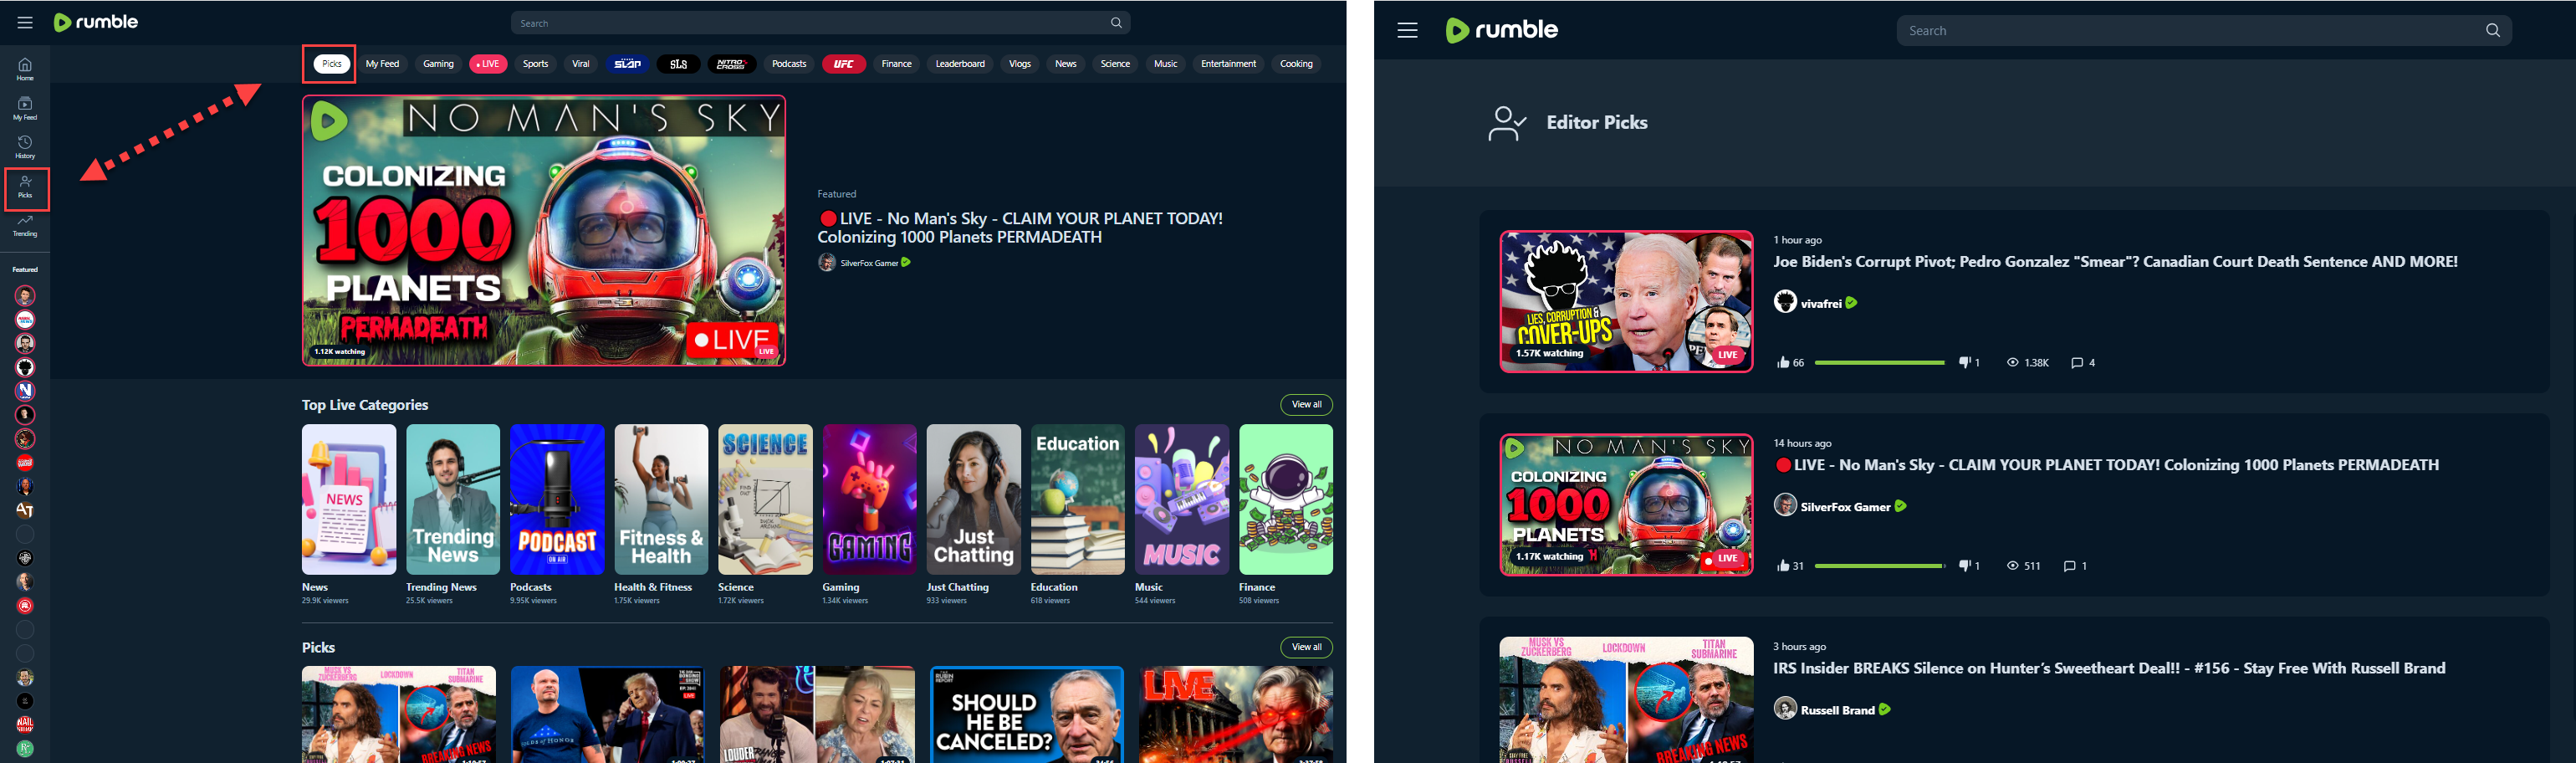Click View all for Top Live Categories
The image size is (2576, 763).
click(1306, 404)
